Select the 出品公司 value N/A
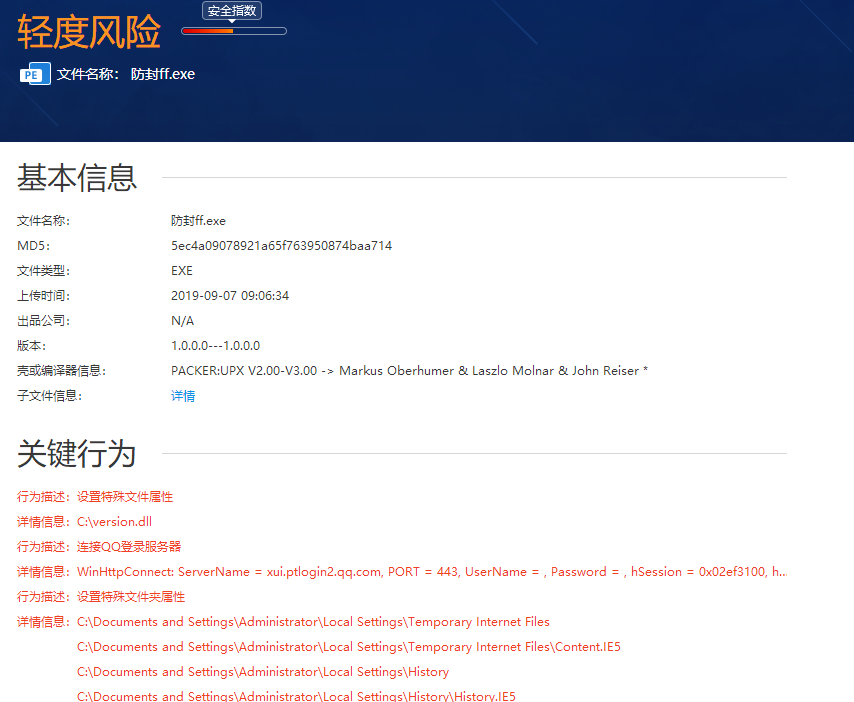854x702 pixels. (x=182, y=321)
